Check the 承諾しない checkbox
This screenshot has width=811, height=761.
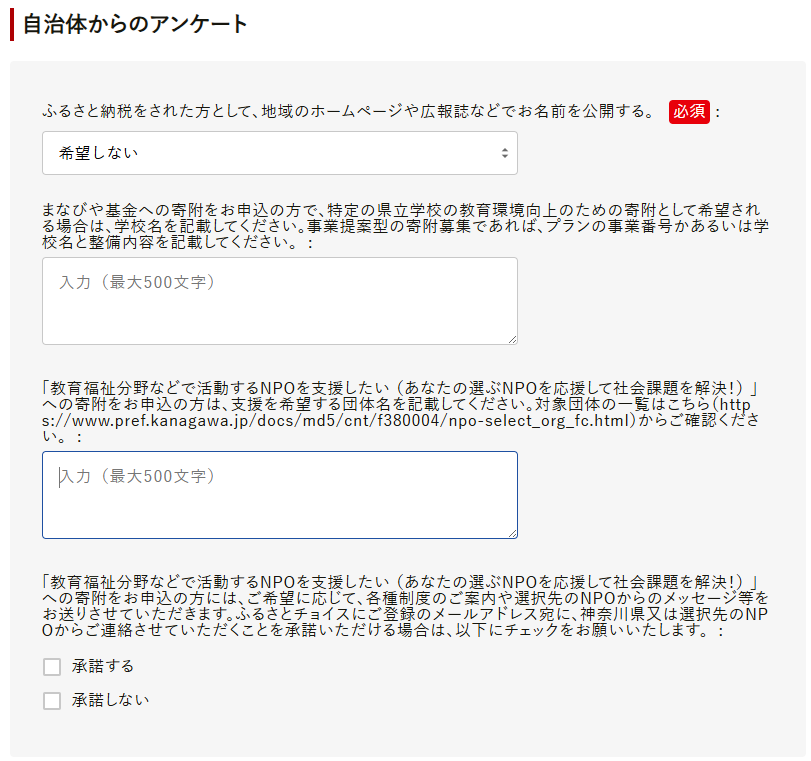(52, 701)
